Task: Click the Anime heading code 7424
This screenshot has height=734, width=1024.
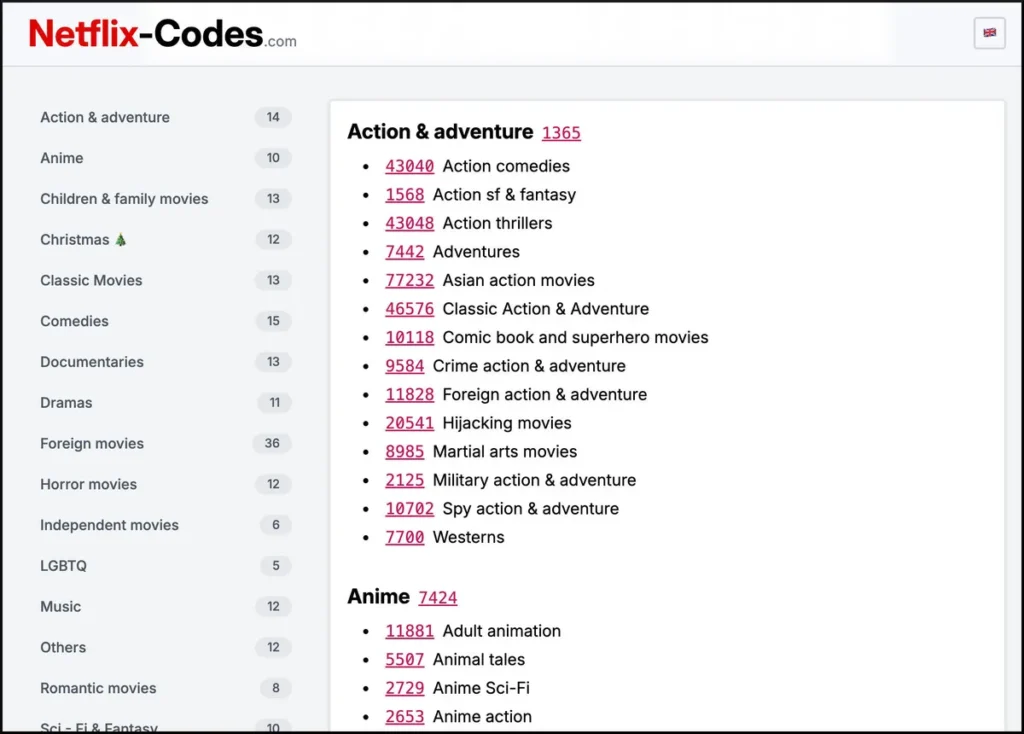Action: (438, 596)
